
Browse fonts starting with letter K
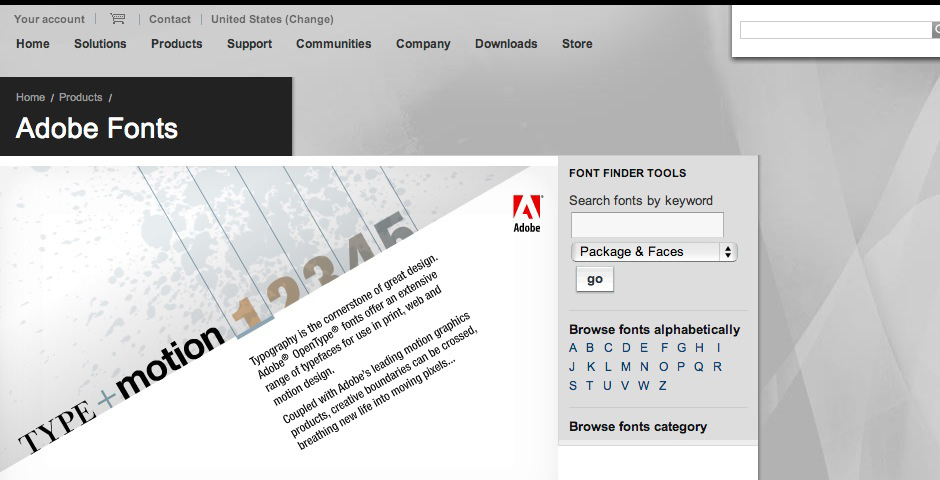(x=591, y=367)
